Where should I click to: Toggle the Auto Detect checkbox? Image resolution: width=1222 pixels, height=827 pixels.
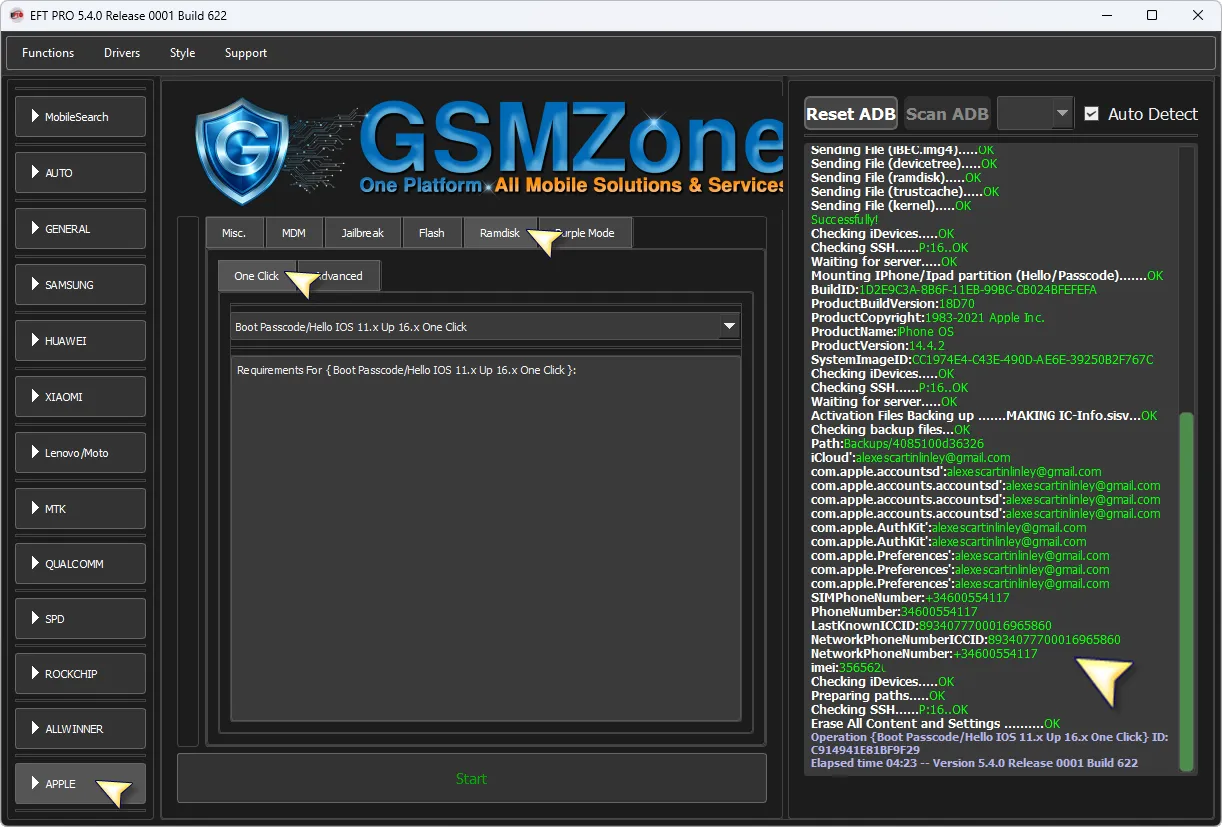1091,114
